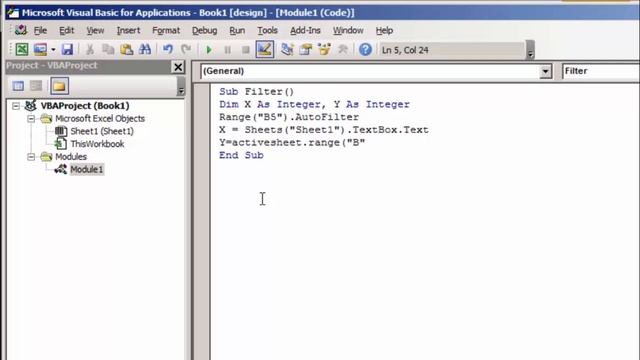Select Module1 in project tree
This screenshot has height=360, width=640.
[87, 169]
